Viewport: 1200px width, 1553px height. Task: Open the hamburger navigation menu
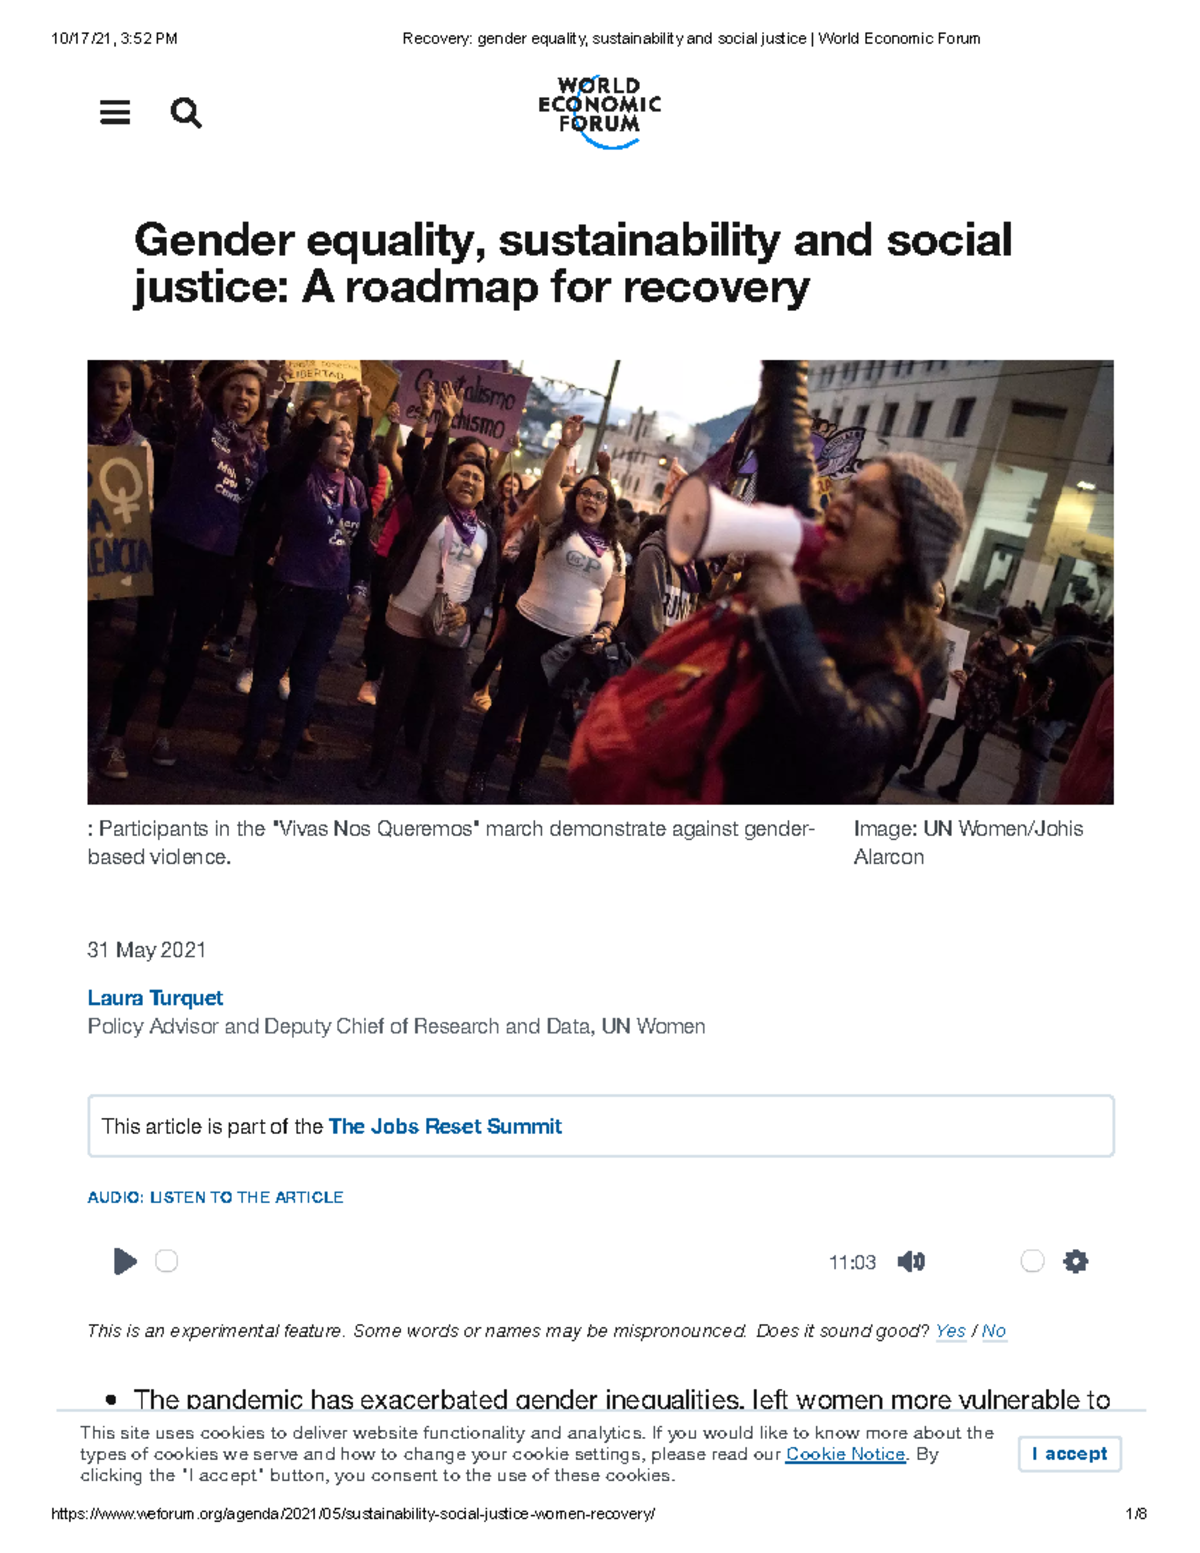(x=115, y=112)
